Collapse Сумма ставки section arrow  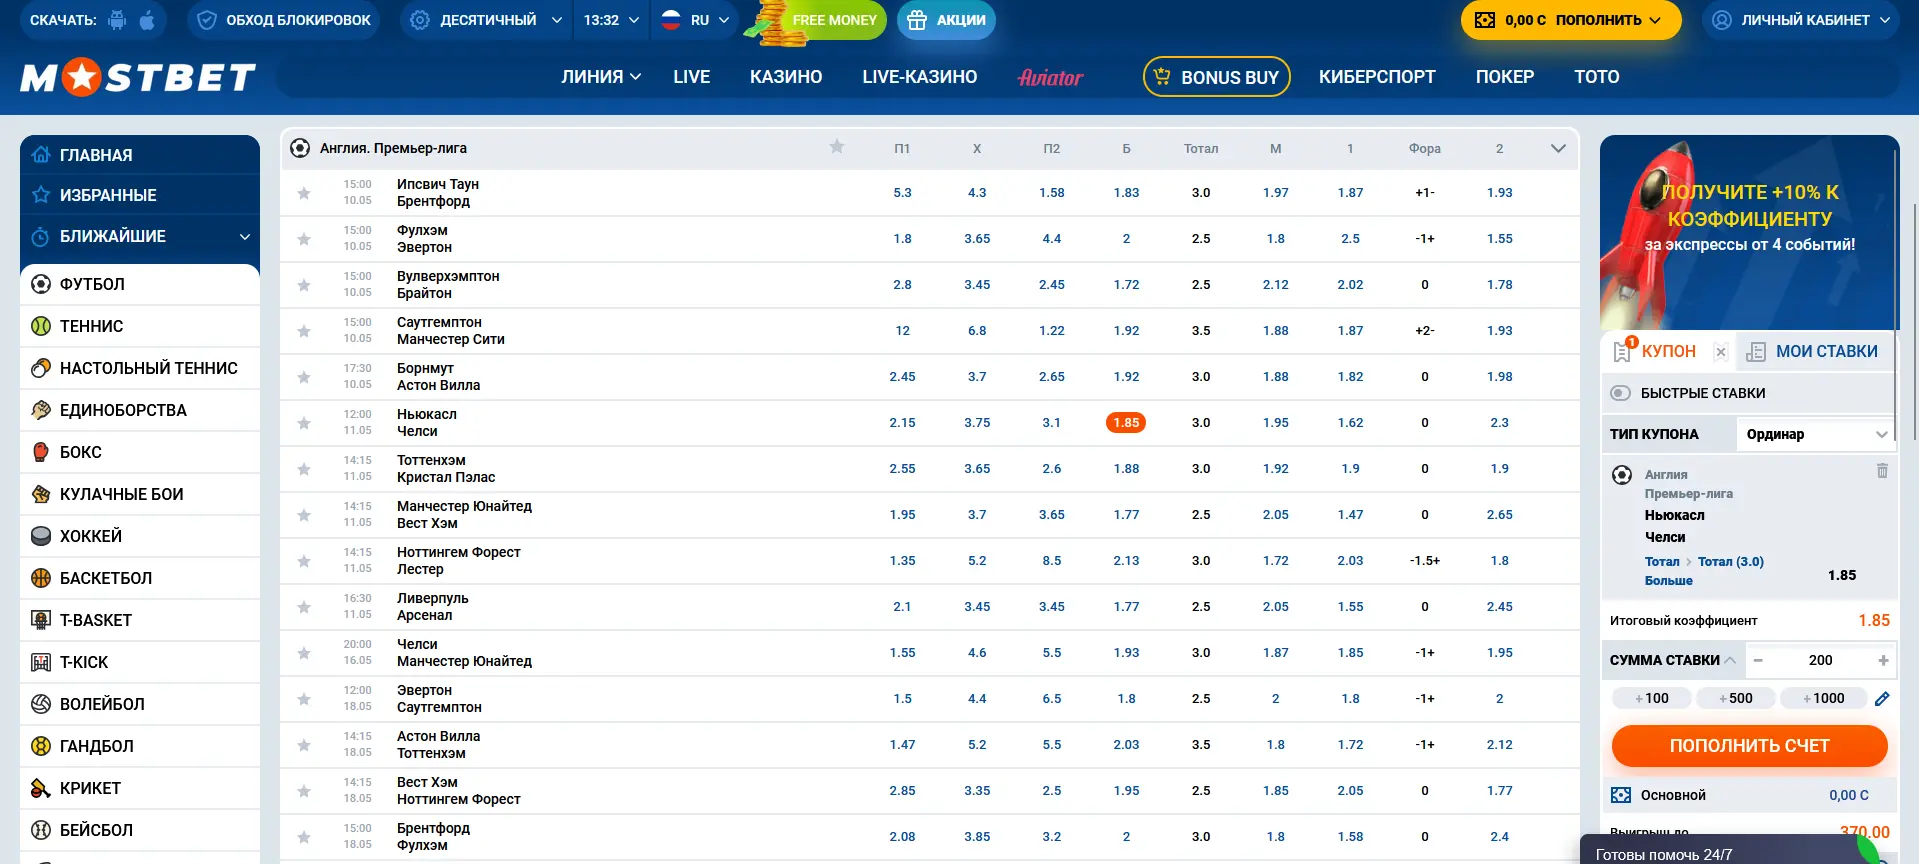[x=1730, y=660]
